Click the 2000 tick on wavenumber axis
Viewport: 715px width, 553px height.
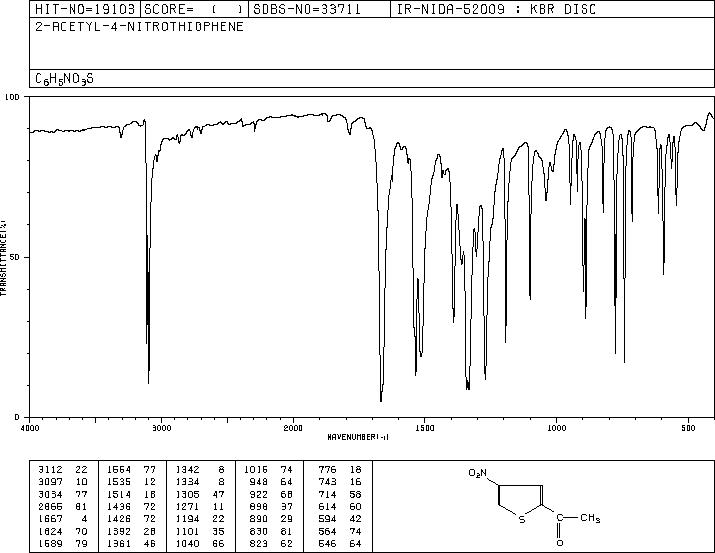tap(292, 428)
